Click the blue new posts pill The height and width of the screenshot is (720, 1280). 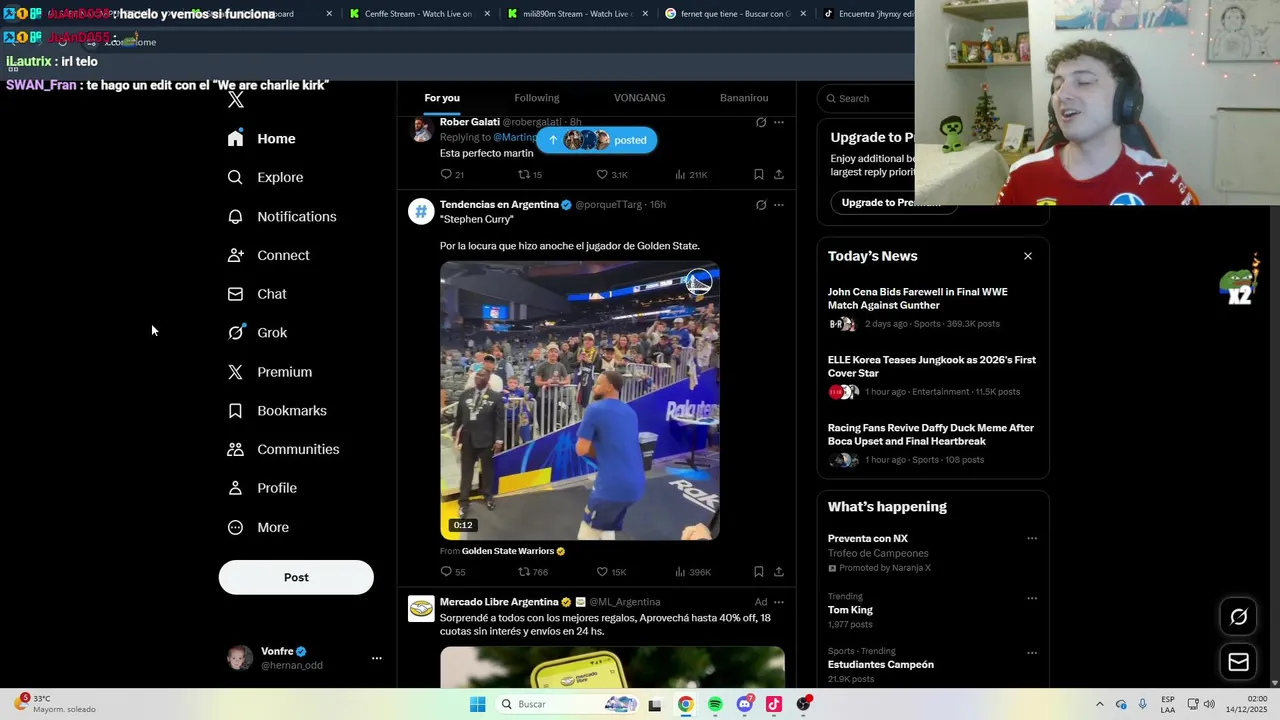(597, 140)
